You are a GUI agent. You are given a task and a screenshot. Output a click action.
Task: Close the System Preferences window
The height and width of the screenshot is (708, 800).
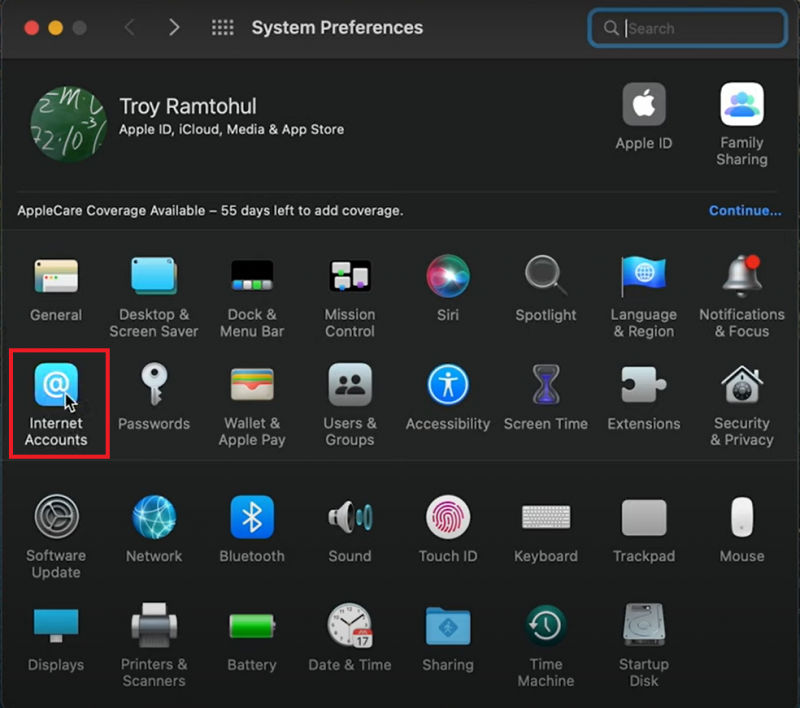tap(32, 28)
